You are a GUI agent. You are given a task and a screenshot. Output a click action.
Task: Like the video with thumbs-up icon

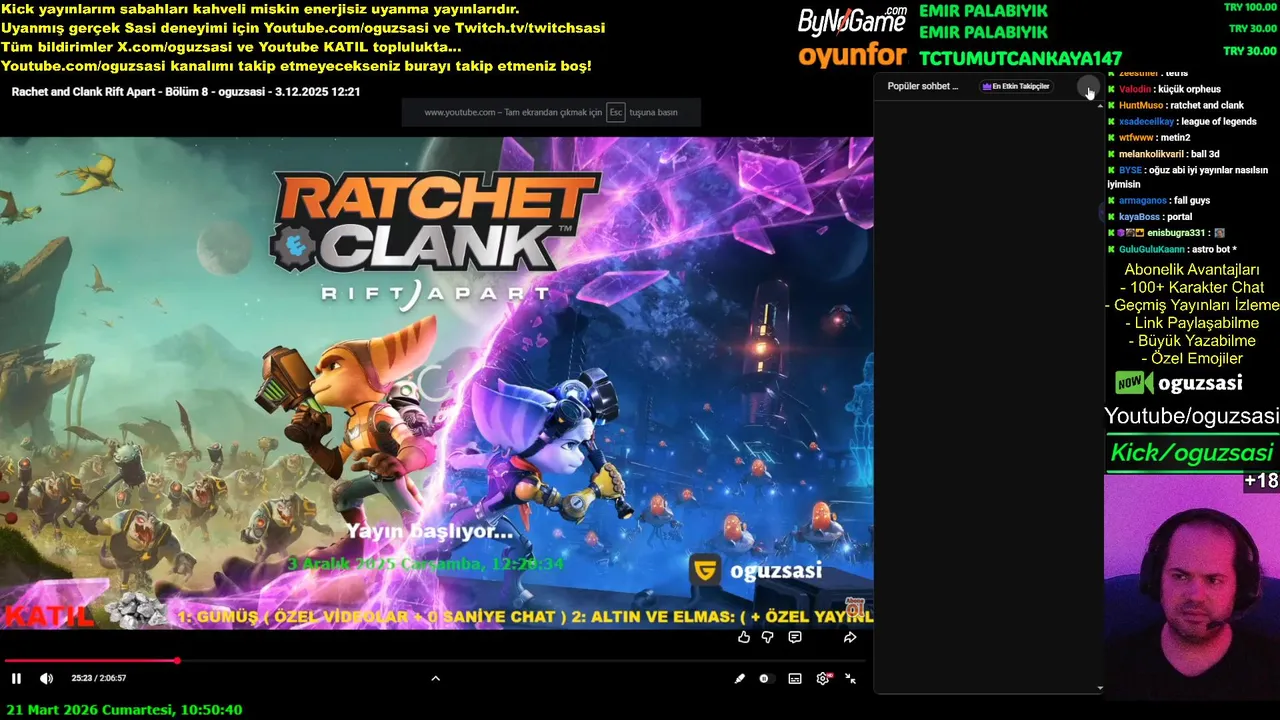point(743,637)
